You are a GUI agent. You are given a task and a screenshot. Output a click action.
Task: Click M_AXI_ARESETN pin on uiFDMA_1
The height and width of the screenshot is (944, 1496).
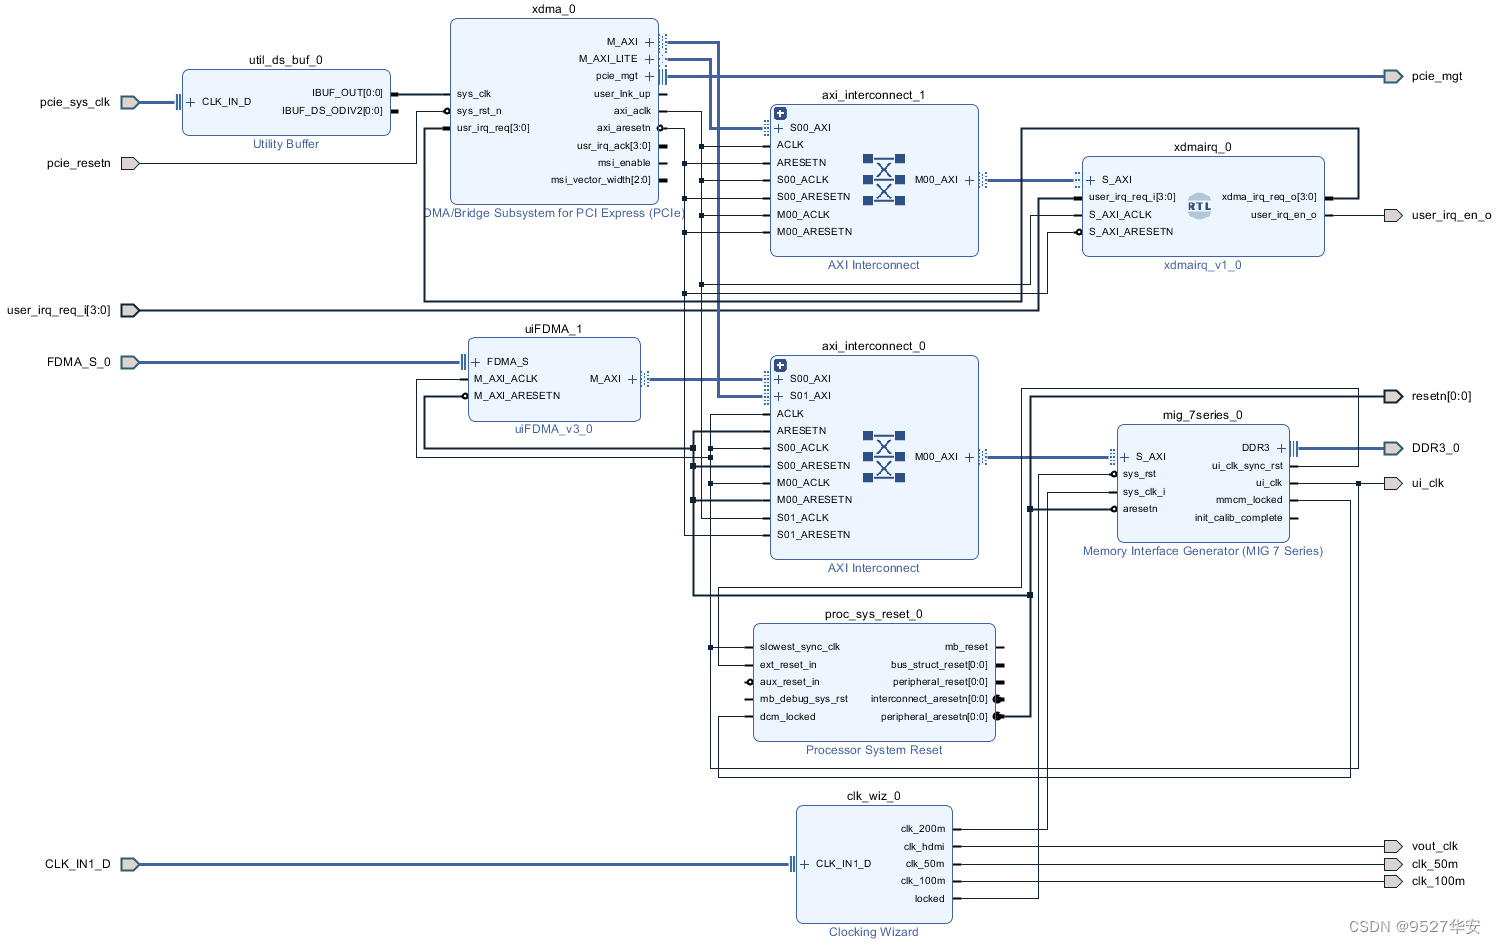tap(517, 396)
